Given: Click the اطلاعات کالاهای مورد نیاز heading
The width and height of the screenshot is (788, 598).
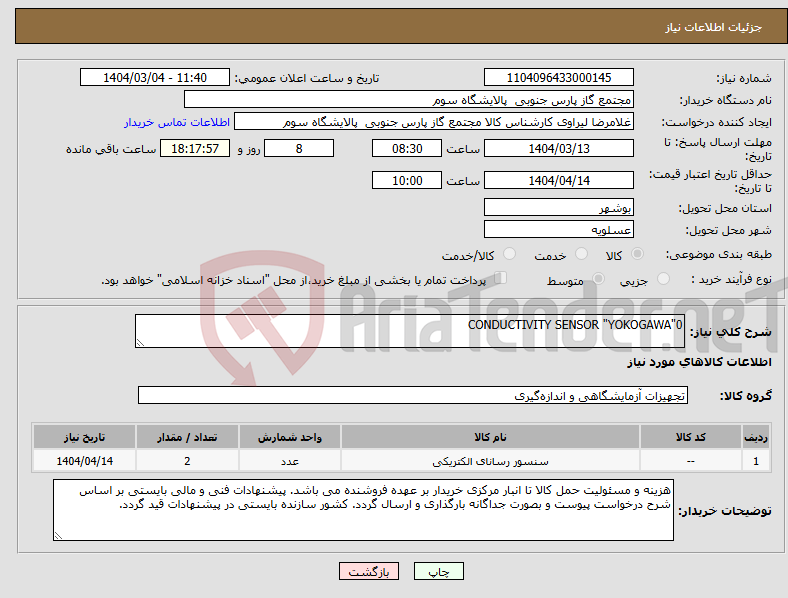Looking at the screenshot, I should click(699, 362).
